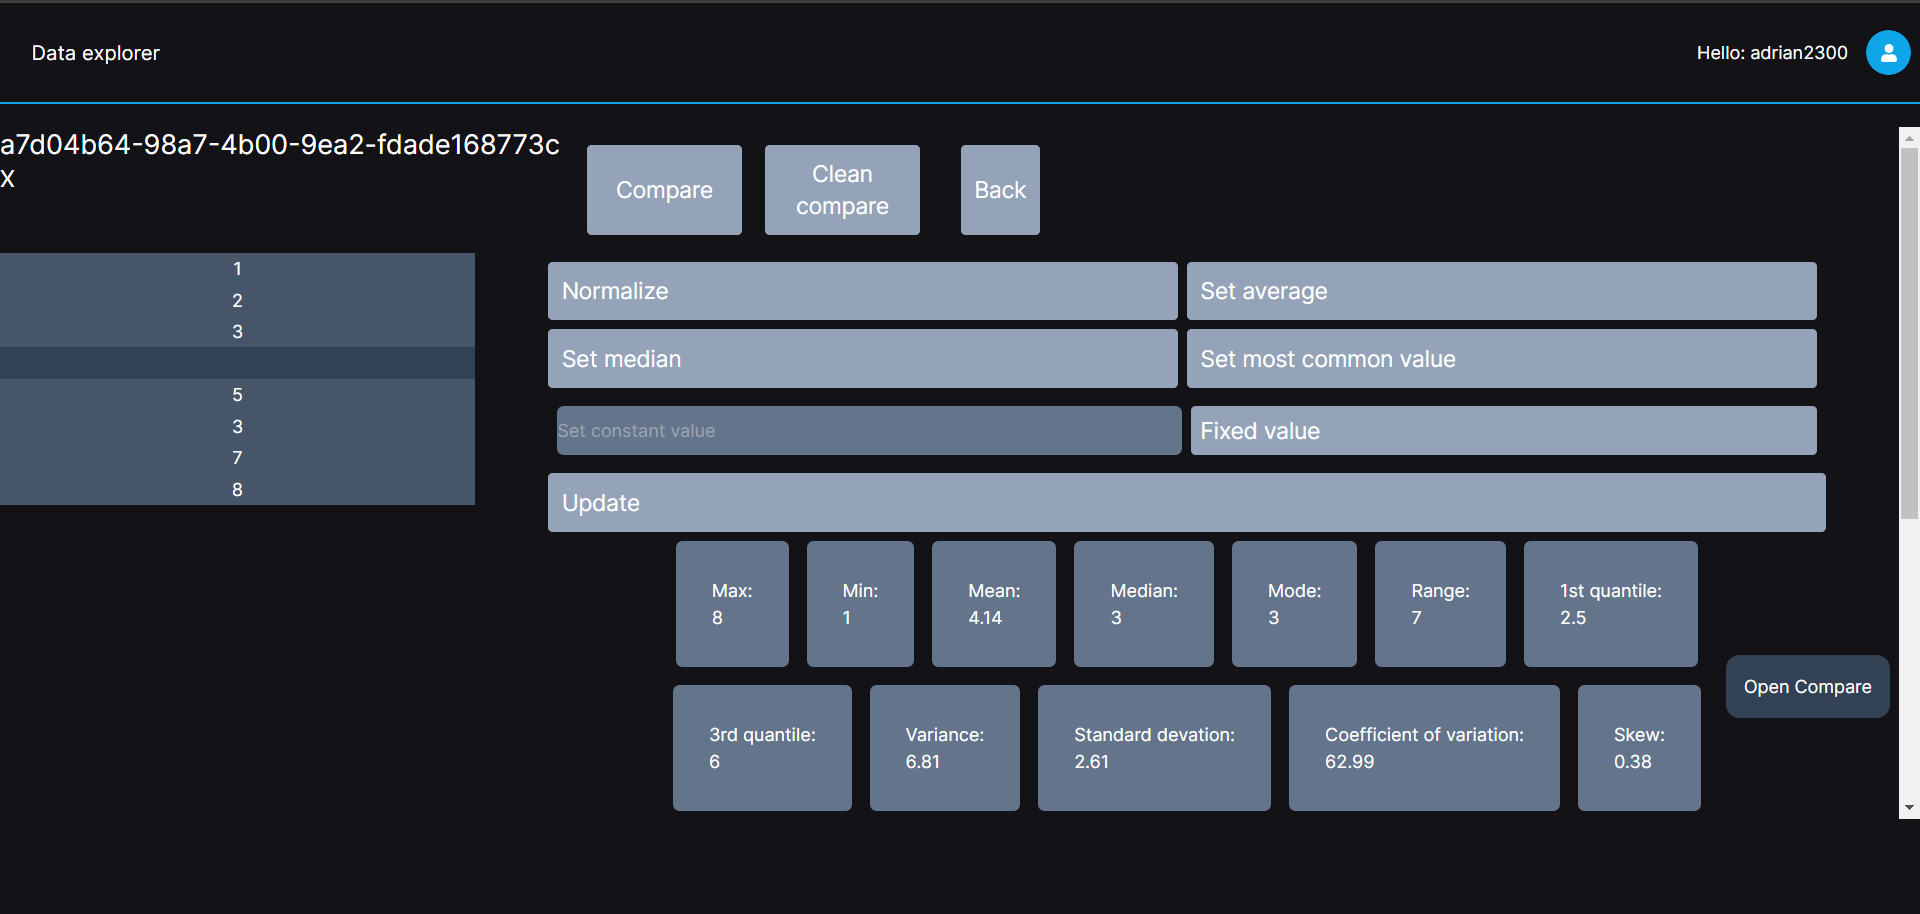
Task: Click the scrollbar down arrow
Action: tap(1909, 808)
